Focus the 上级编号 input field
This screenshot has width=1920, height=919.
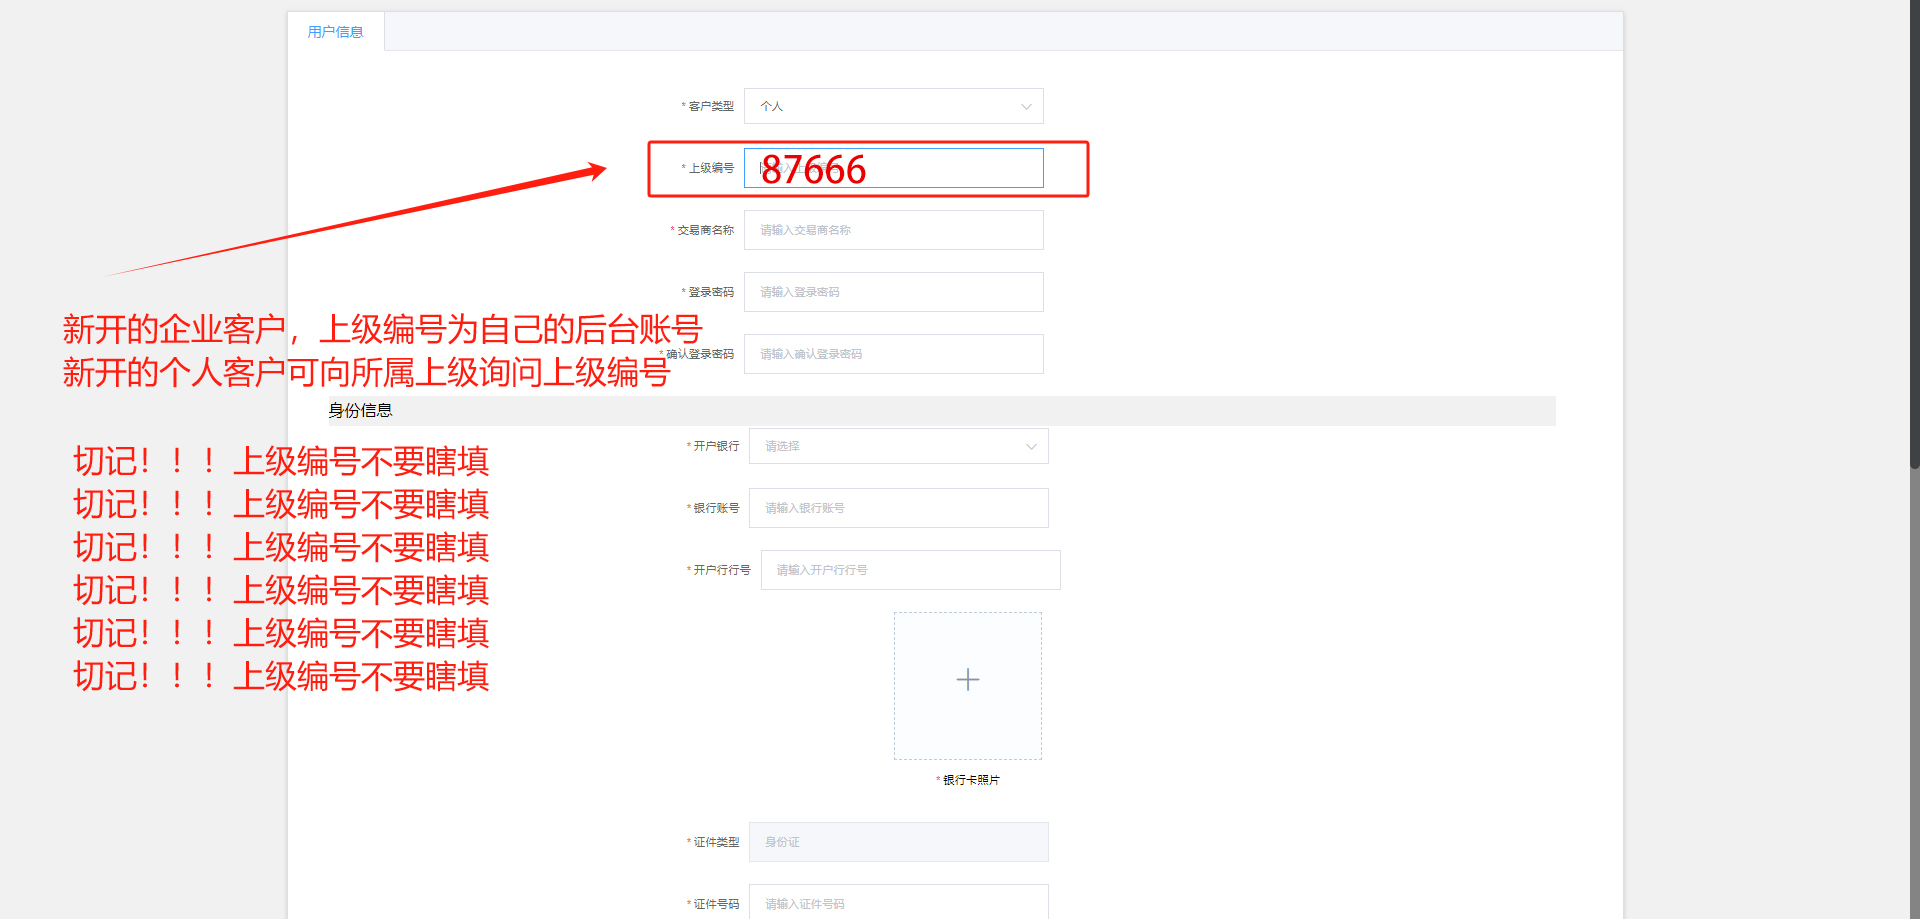[x=893, y=168]
